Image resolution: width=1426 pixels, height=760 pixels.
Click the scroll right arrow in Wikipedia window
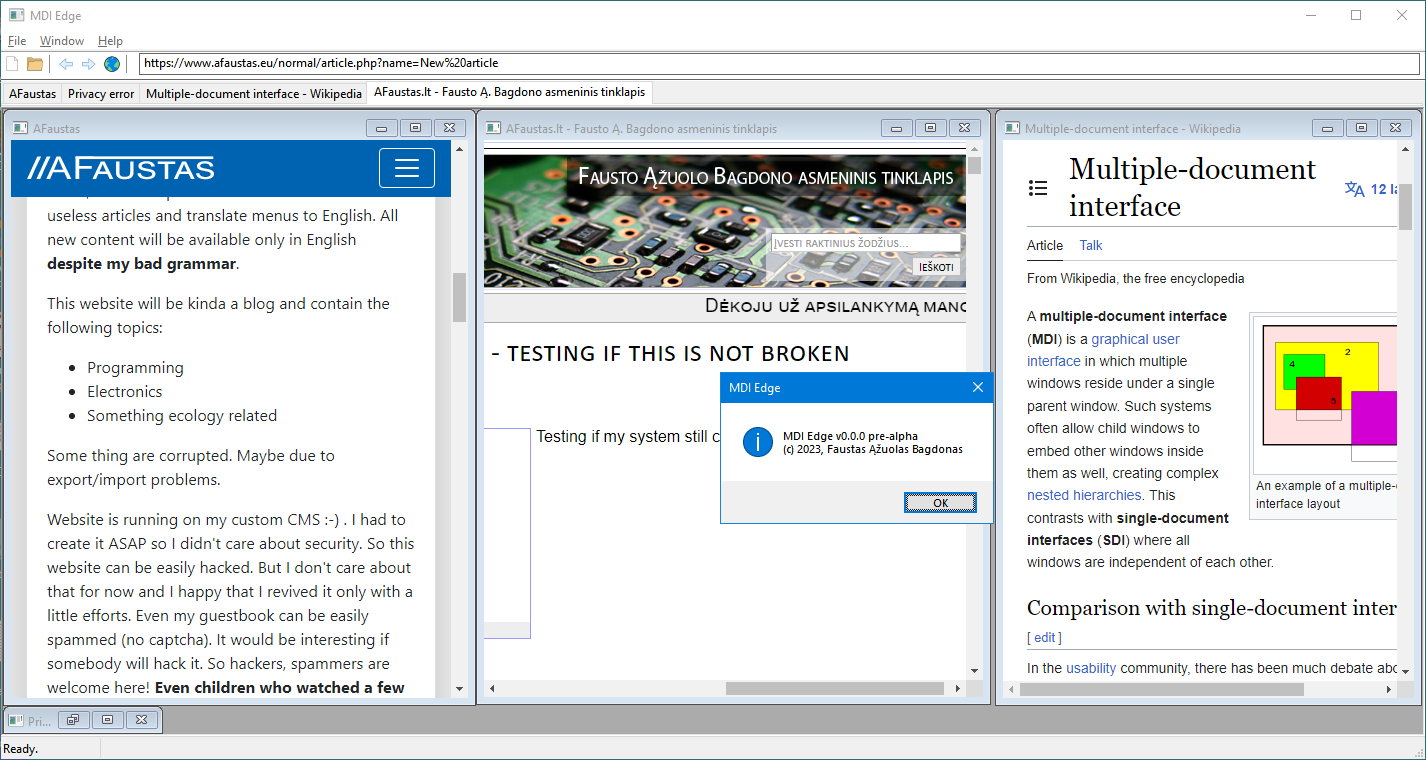(x=1388, y=690)
